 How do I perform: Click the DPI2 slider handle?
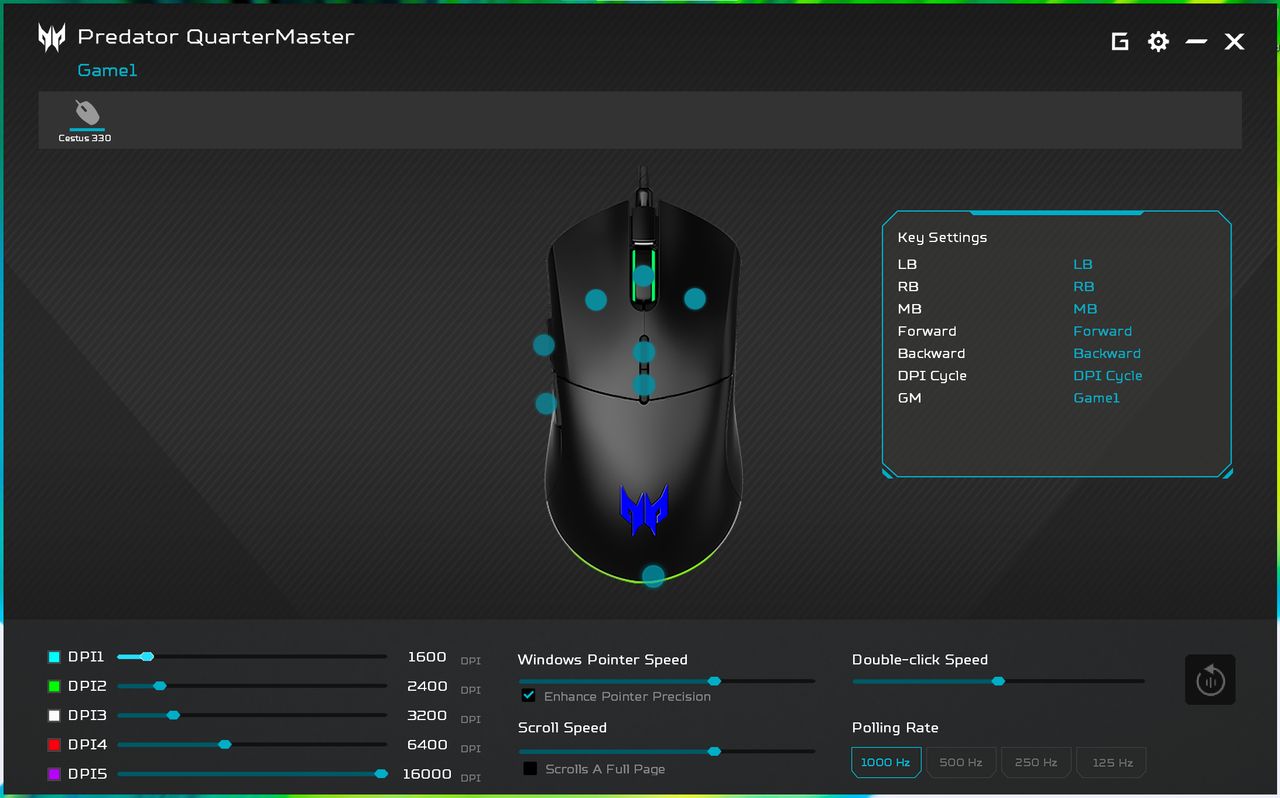(160, 686)
